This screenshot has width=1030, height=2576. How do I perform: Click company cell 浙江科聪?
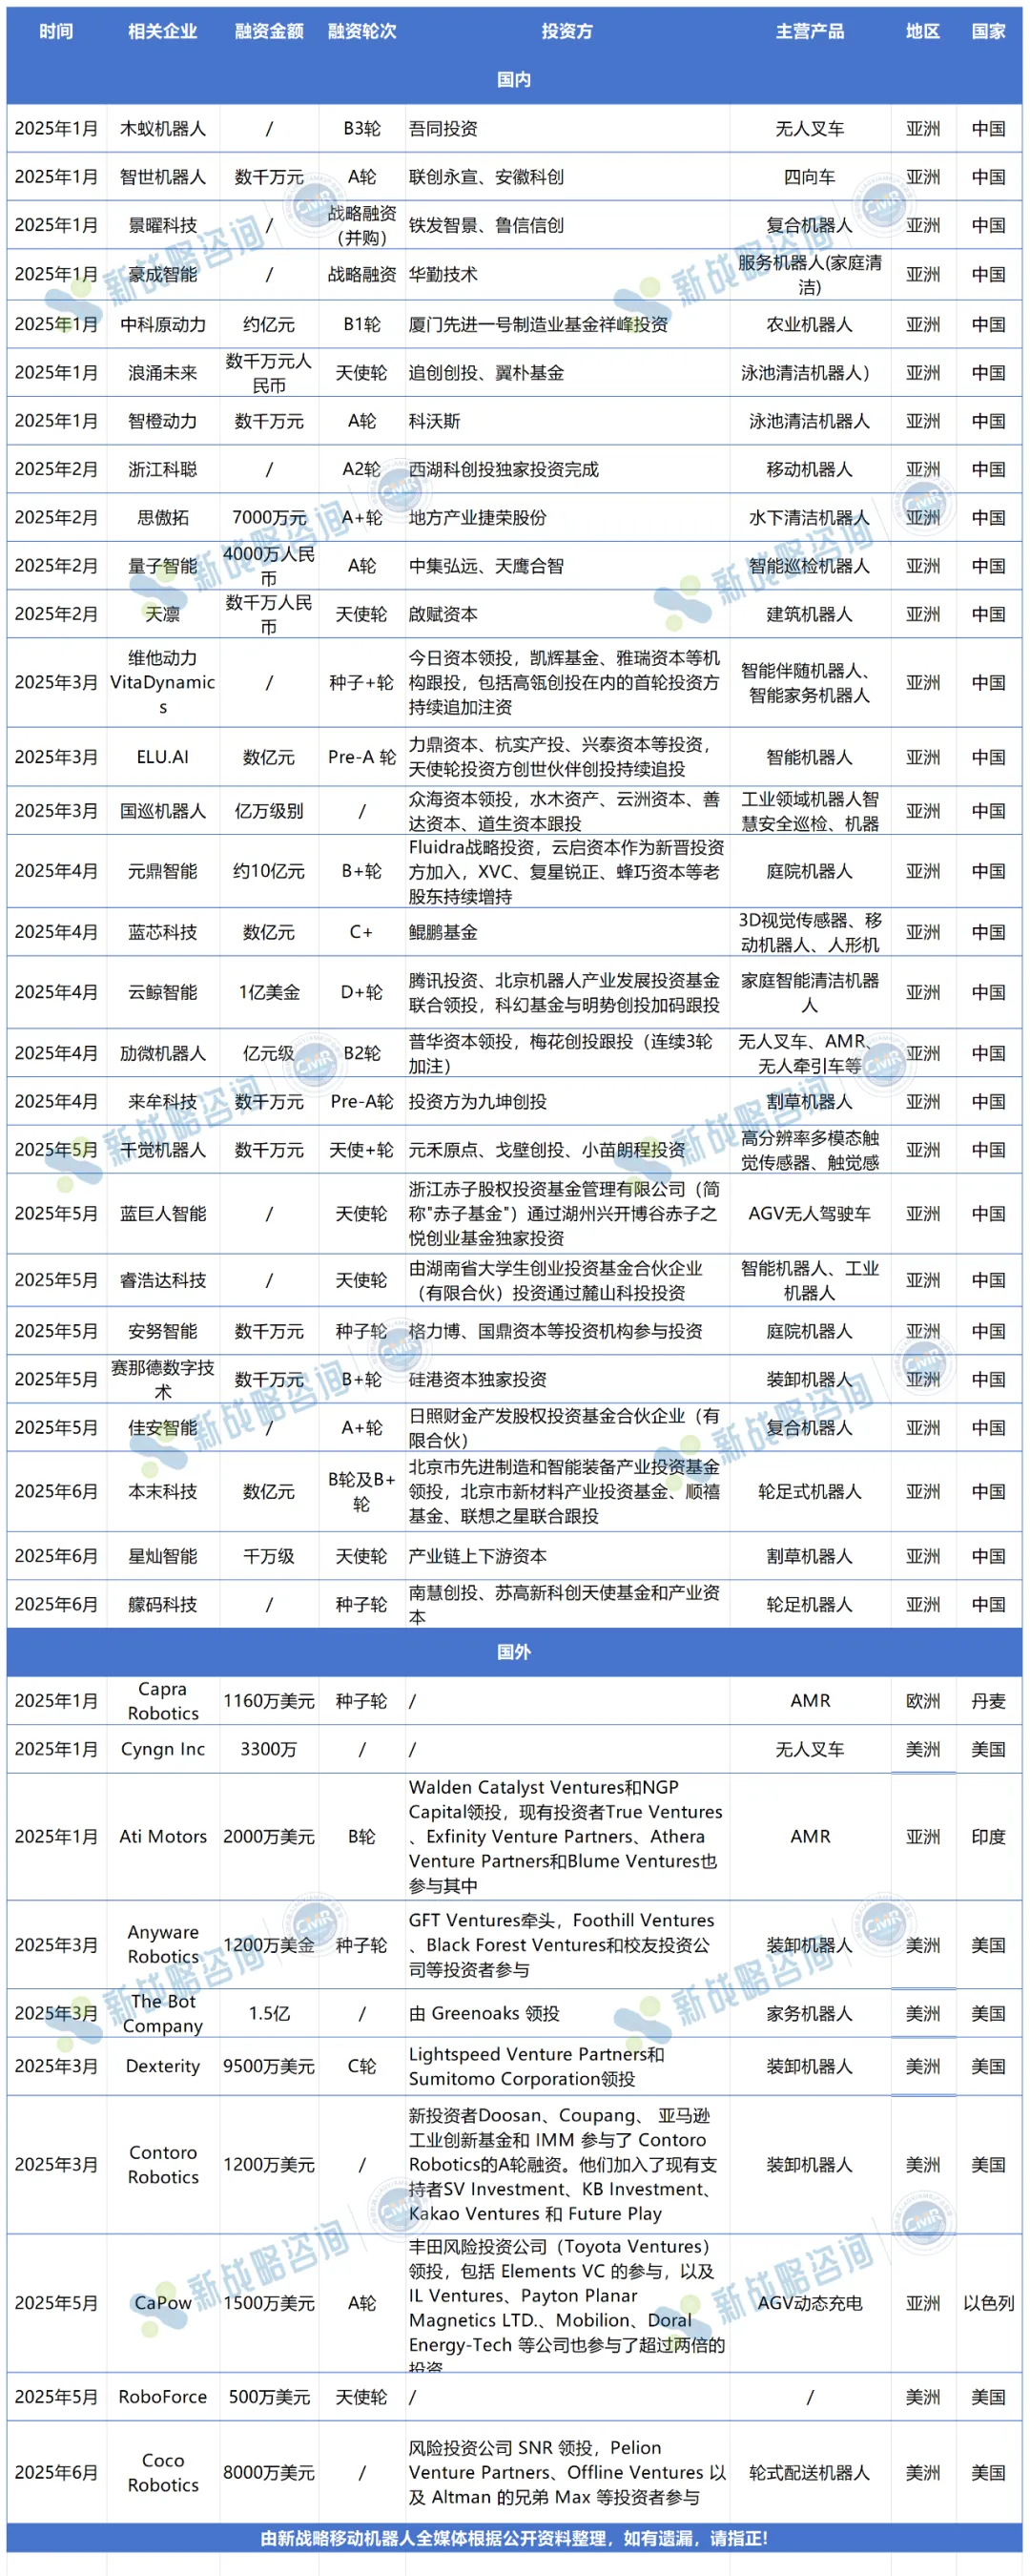click(162, 469)
